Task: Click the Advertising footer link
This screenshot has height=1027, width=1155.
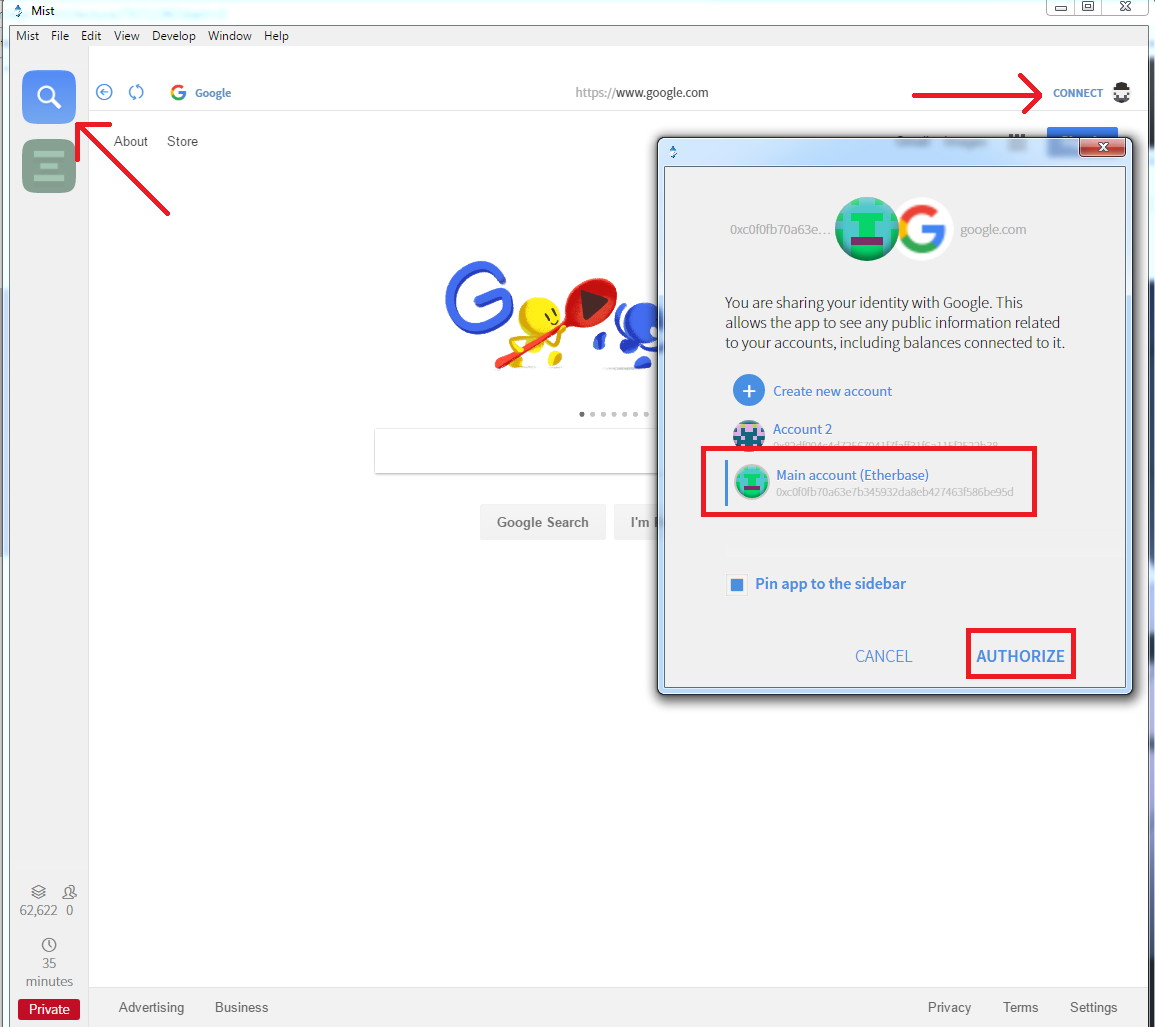Action: pyautogui.click(x=151, y=1007)
